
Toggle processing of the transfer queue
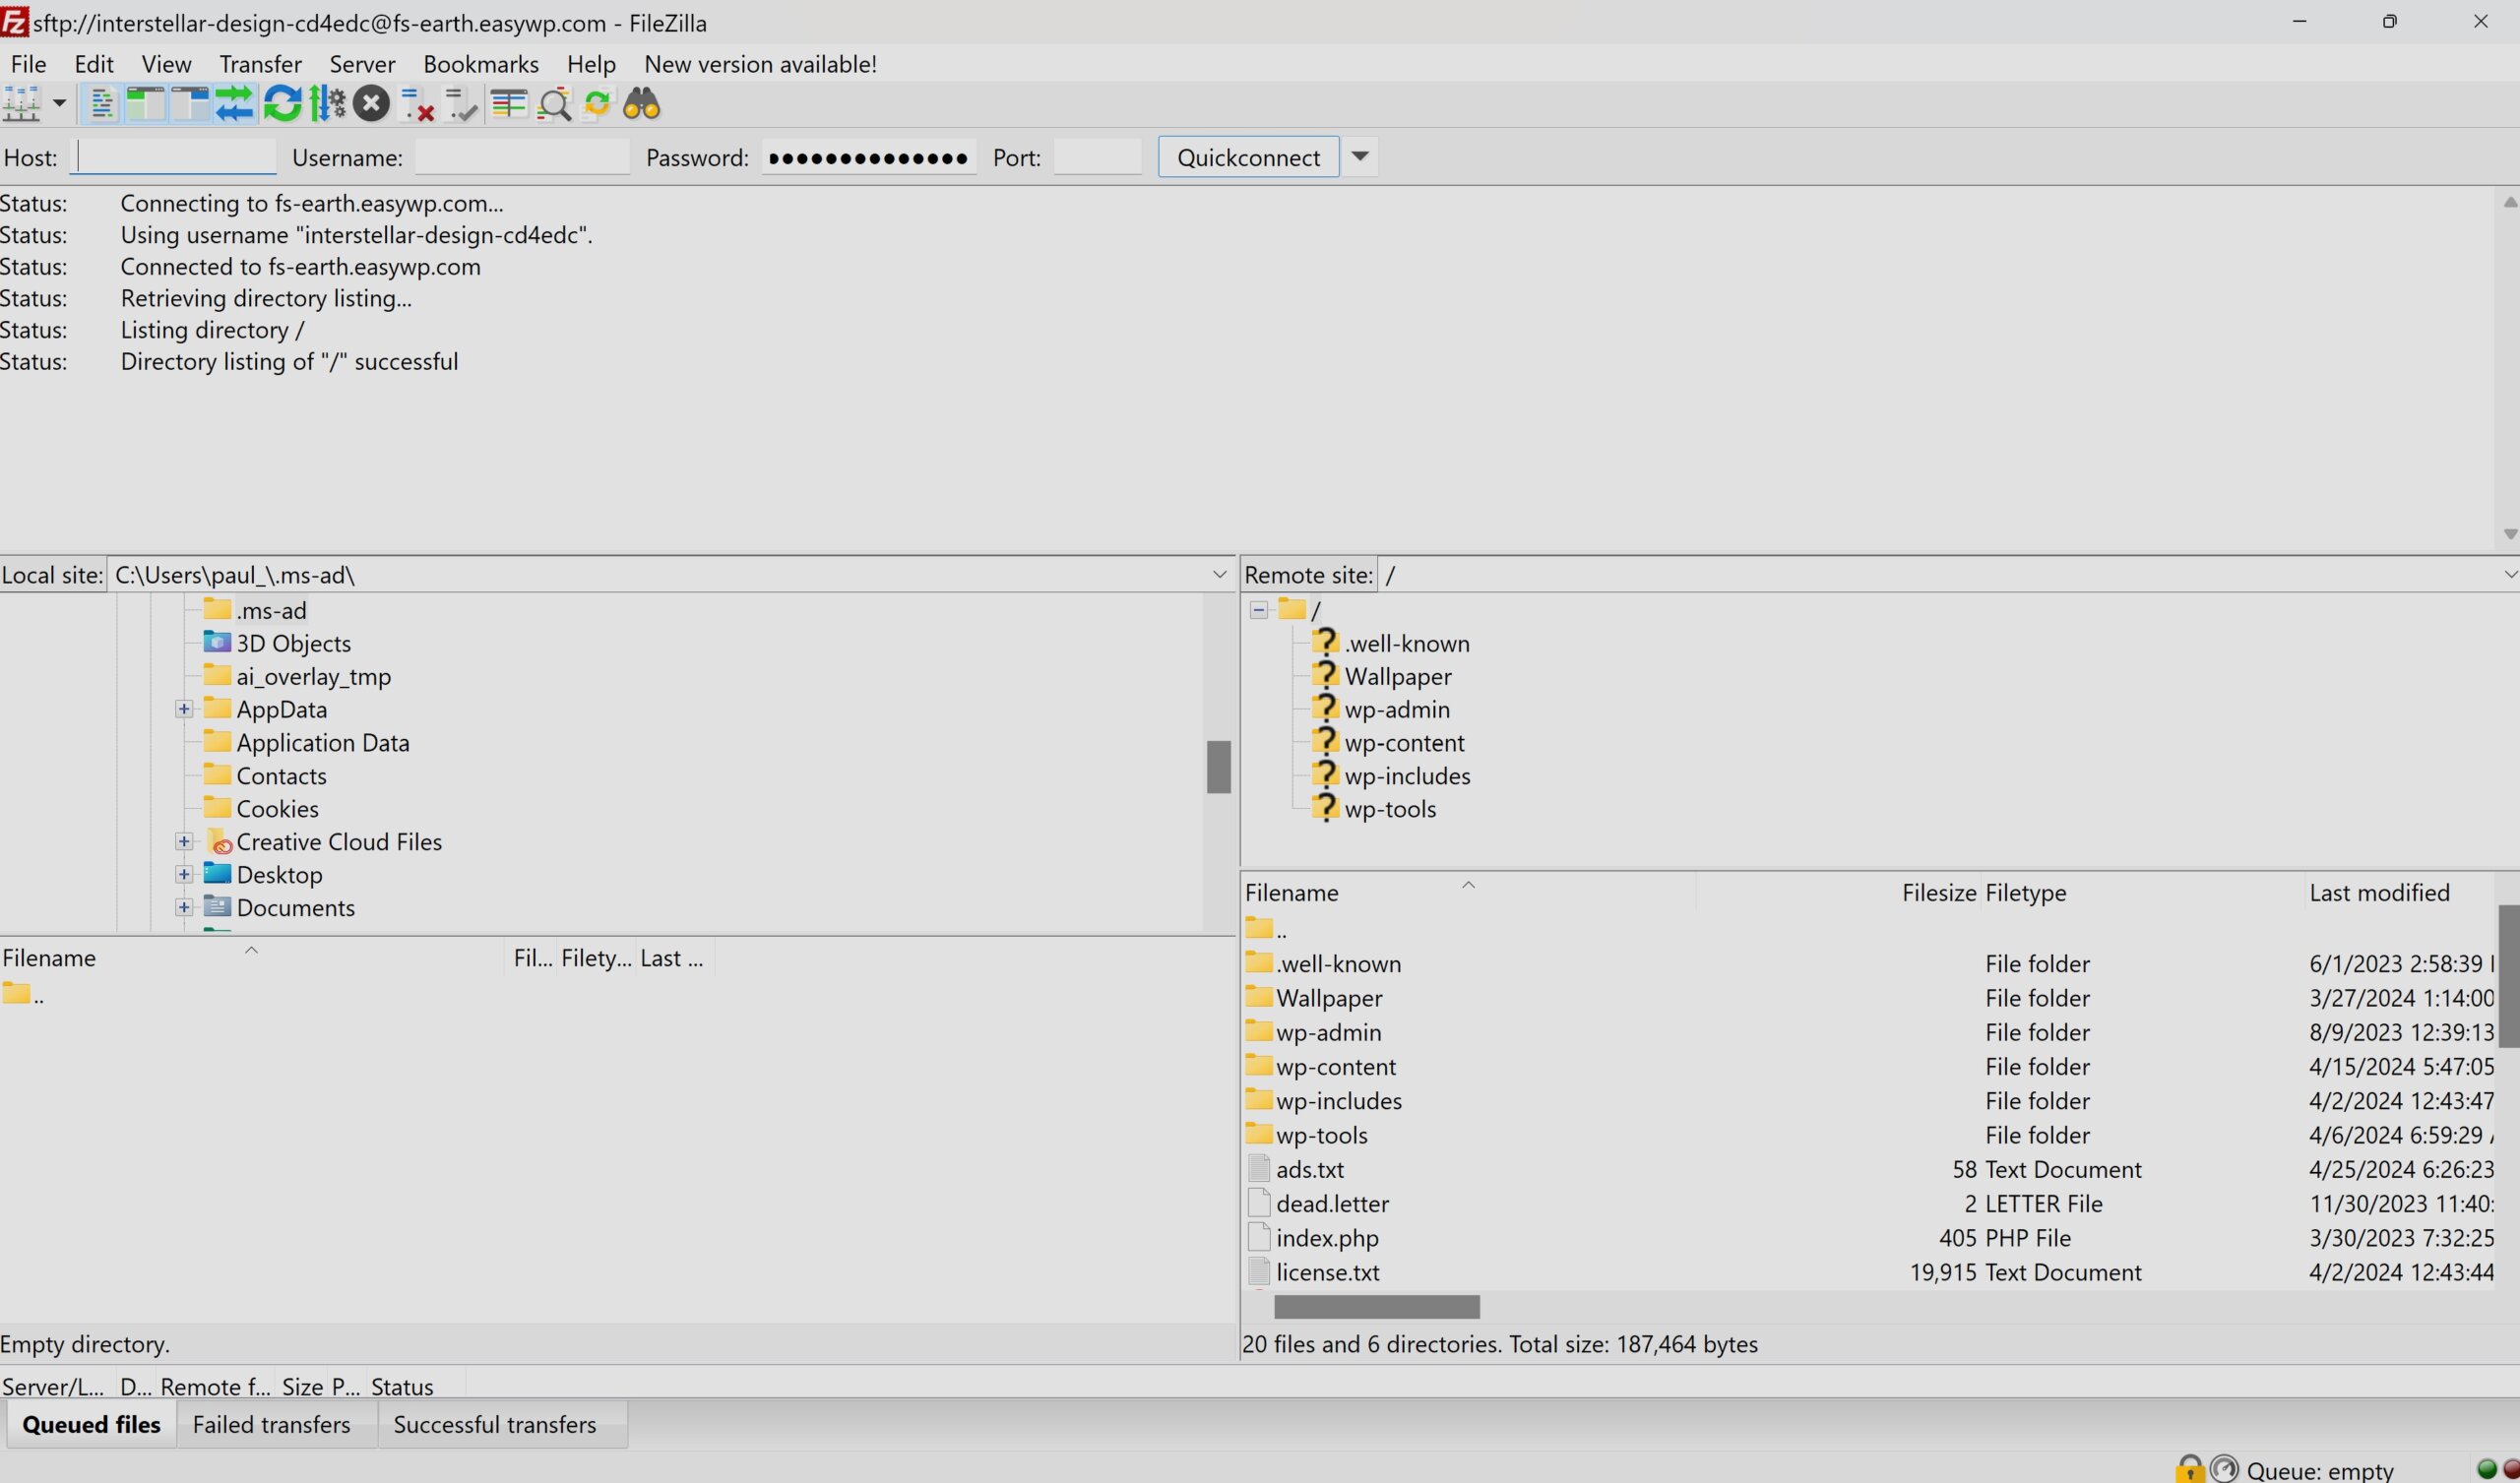(327, 104)
